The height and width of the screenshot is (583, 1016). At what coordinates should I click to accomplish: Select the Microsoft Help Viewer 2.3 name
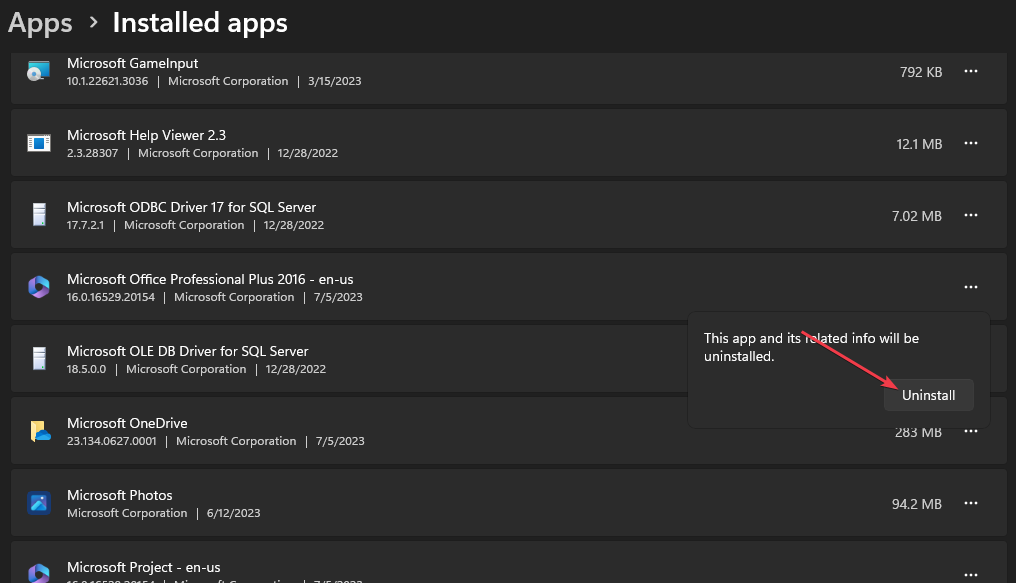coord(146,135)
